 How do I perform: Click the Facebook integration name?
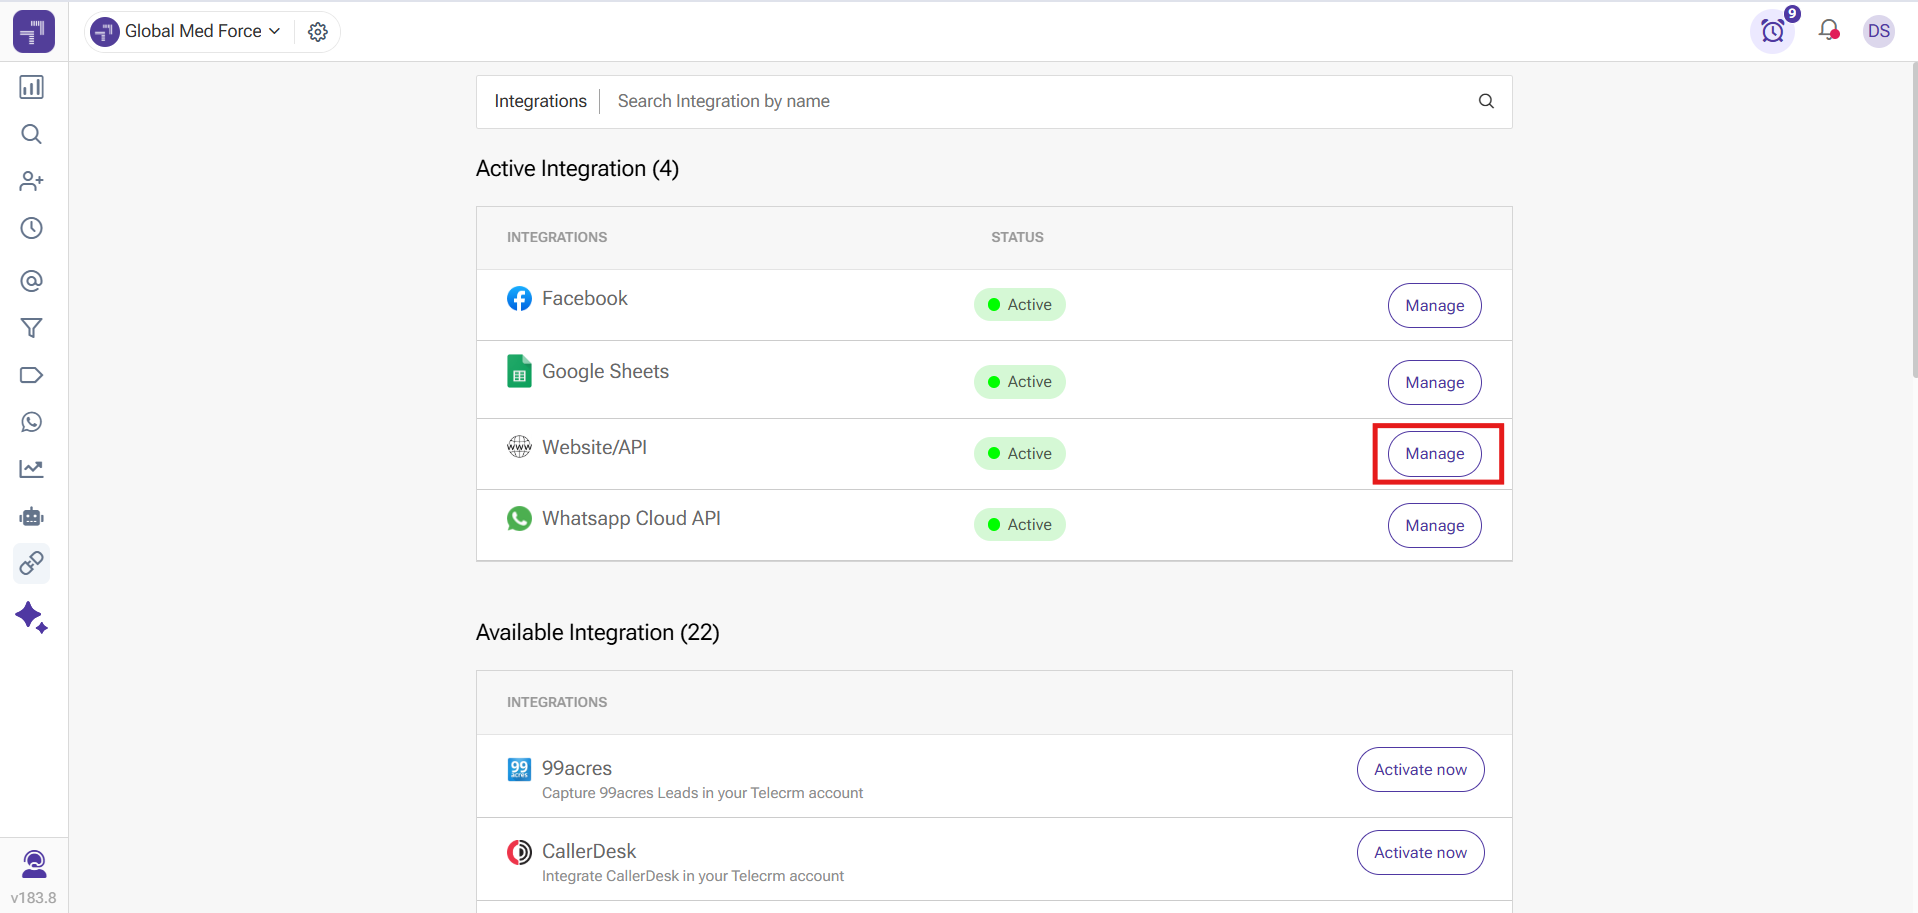click(x=585, y=298)
